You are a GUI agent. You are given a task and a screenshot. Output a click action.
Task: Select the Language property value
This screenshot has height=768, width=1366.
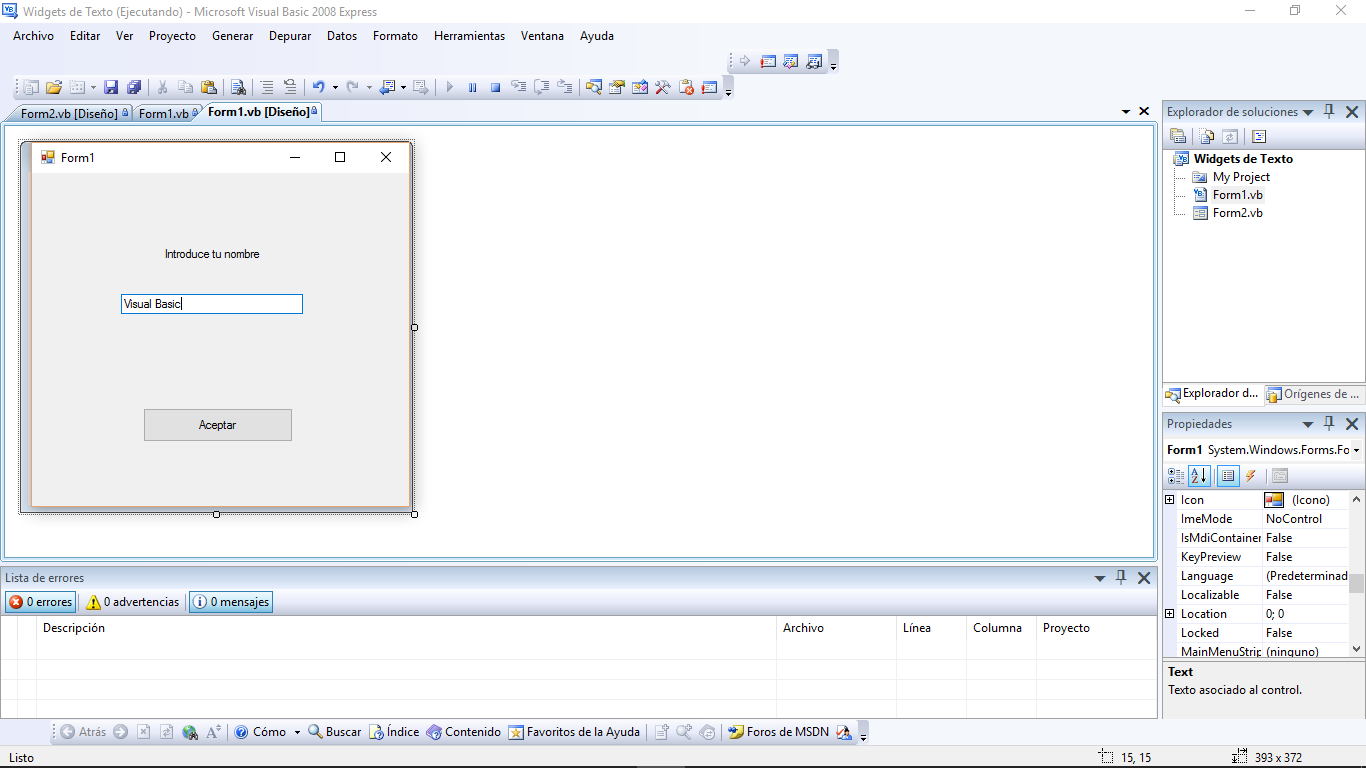click(x=1305, y=576)
